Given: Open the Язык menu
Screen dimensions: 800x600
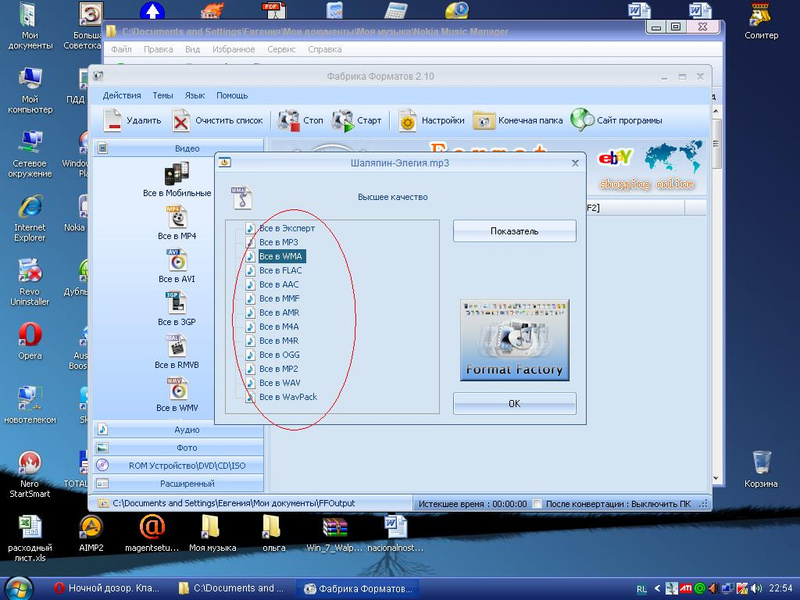Looking at the screenshot, I should [x=195, y=95].
